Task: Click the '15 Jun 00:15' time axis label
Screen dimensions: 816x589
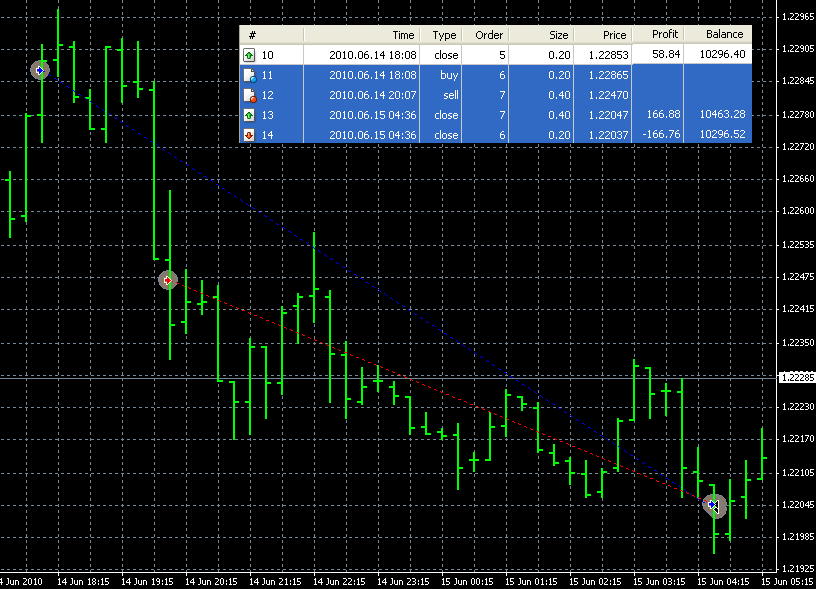Action: [467, 582]
